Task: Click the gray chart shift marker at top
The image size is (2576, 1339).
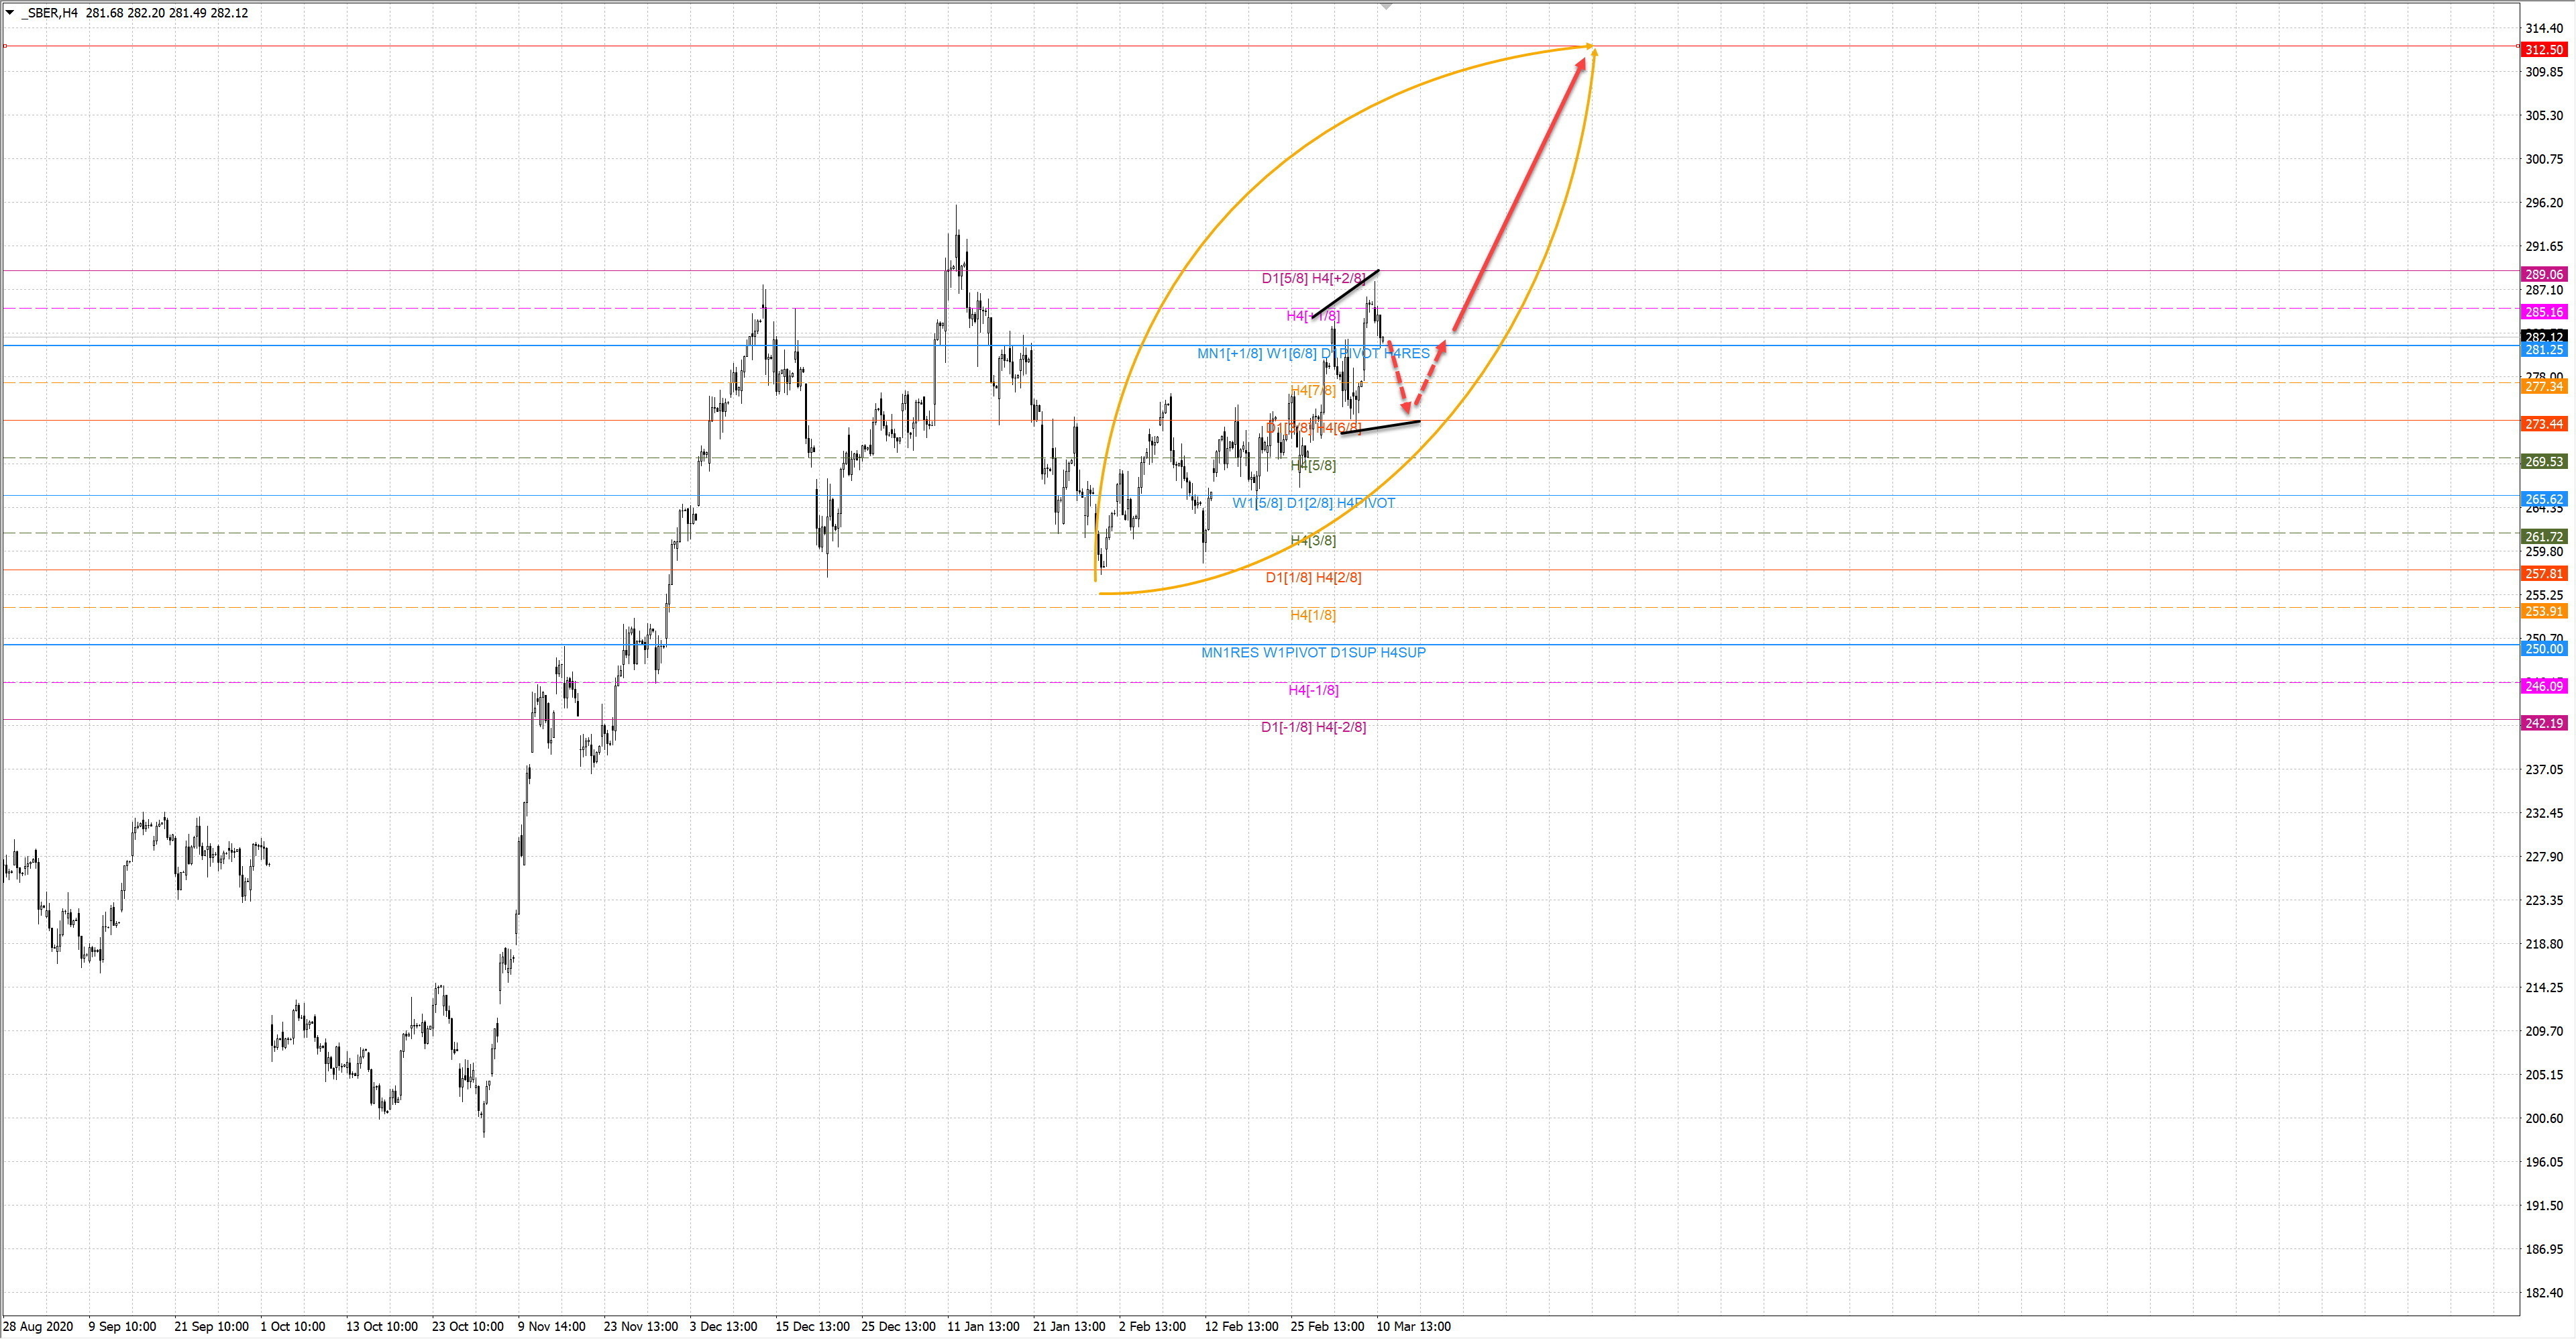Action: pyautogui.click(x=1386, y=7)
